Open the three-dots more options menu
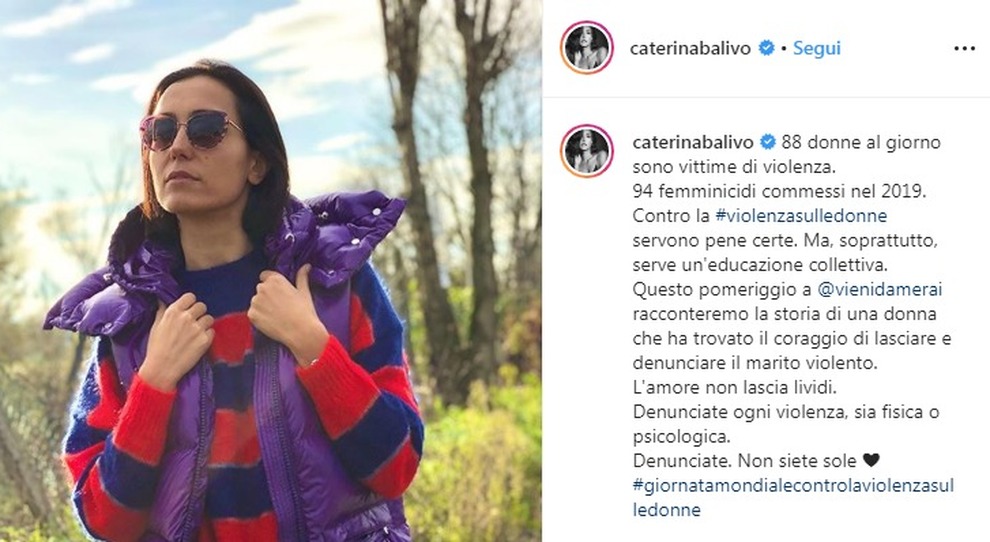 tap(964, 49)
